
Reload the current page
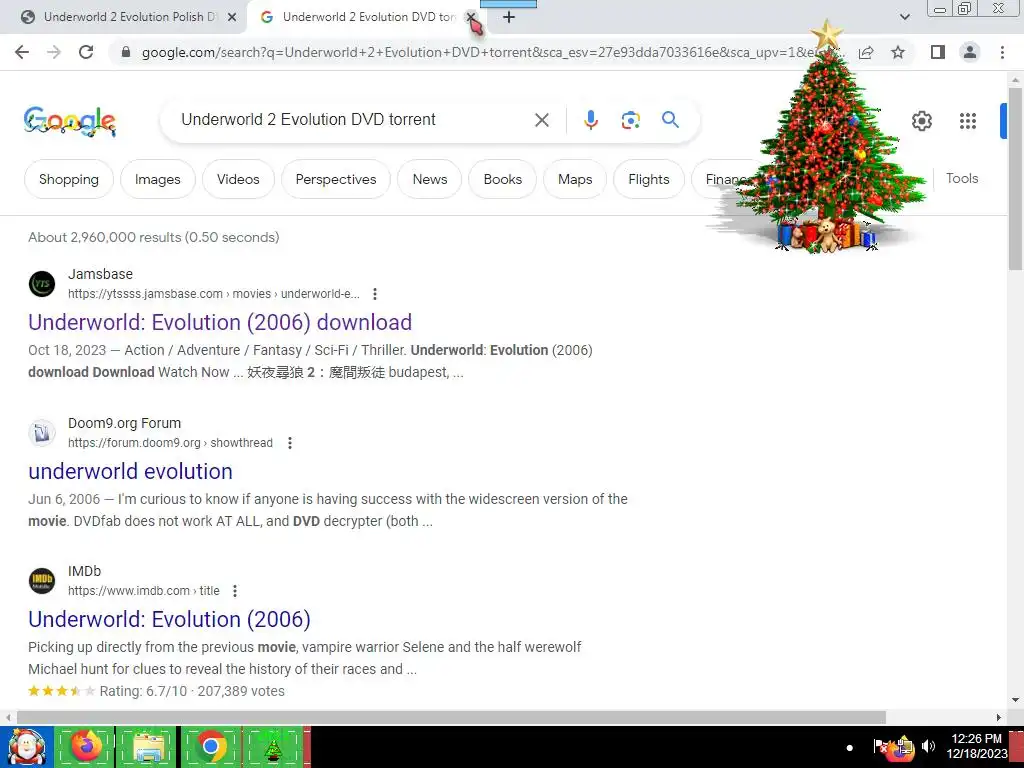pos(86,52)
